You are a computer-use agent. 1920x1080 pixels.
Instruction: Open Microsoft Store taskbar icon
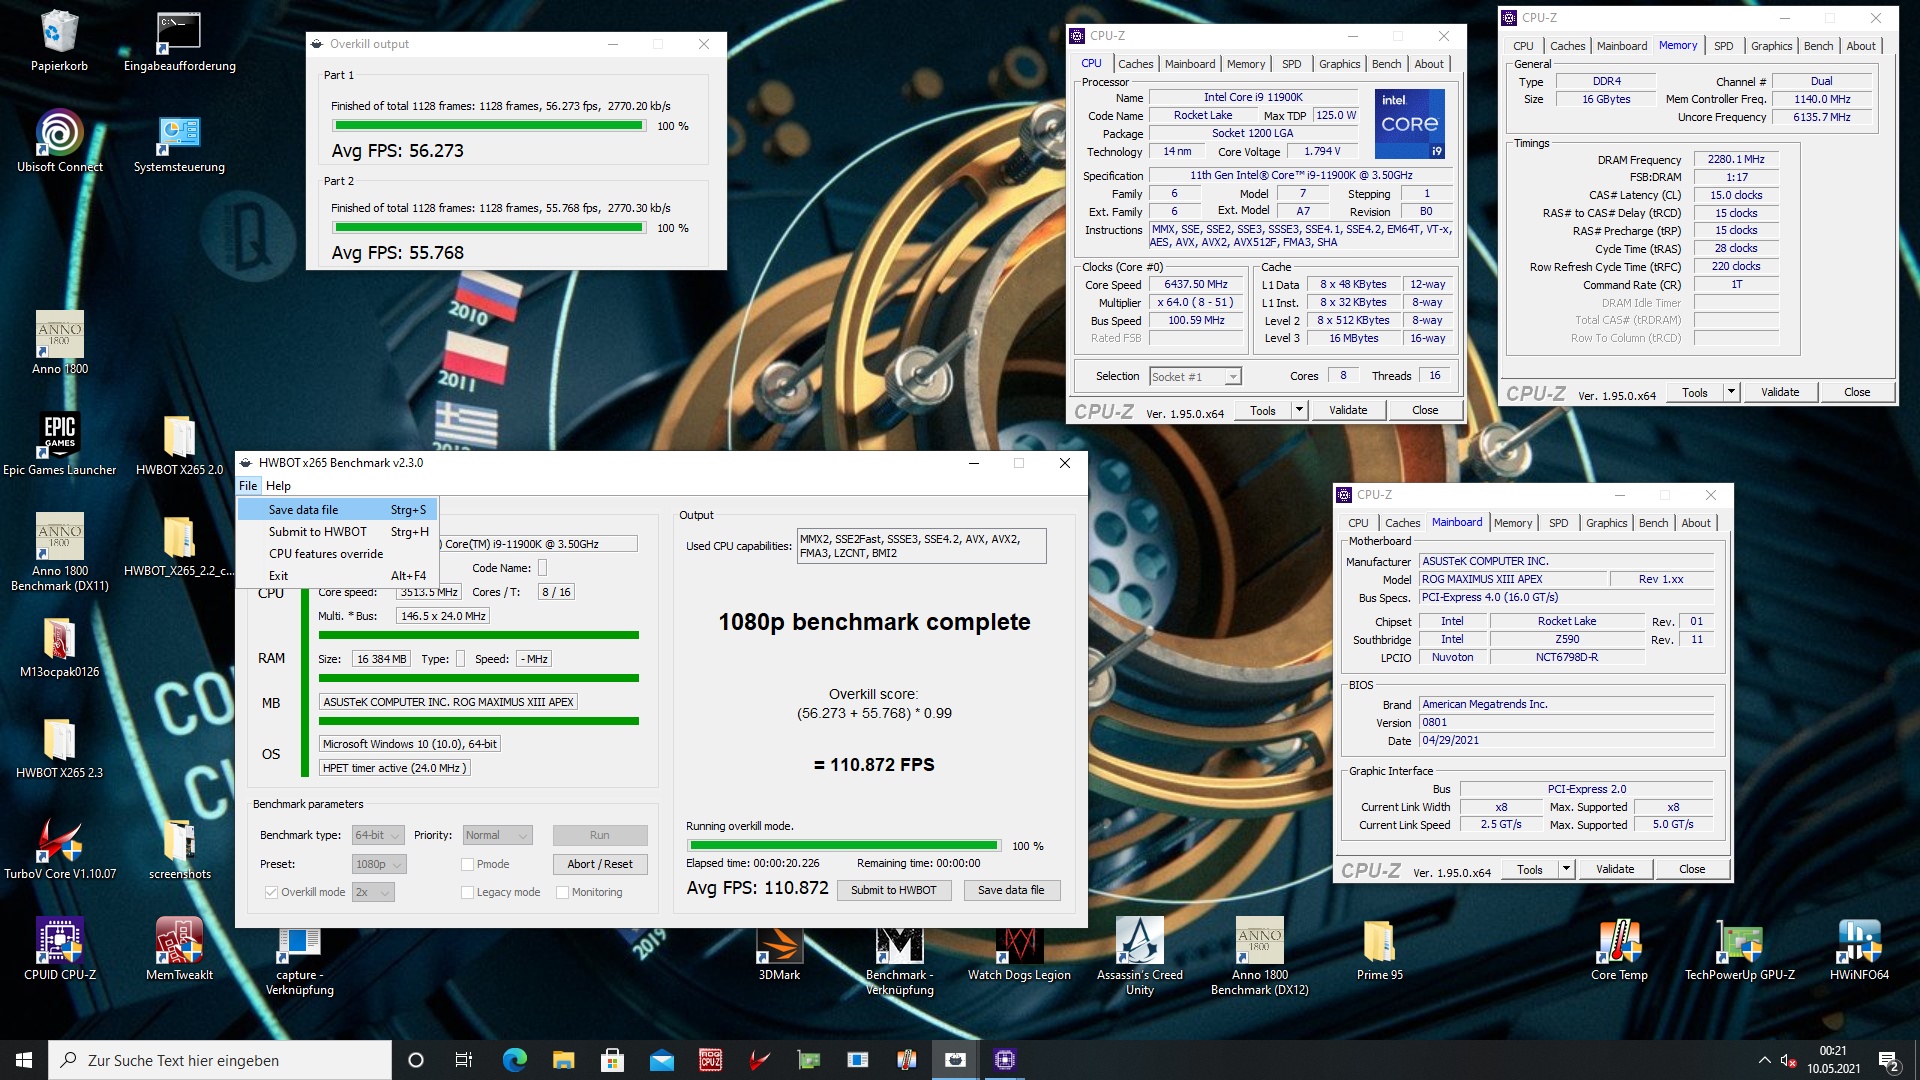(612, 1060)
